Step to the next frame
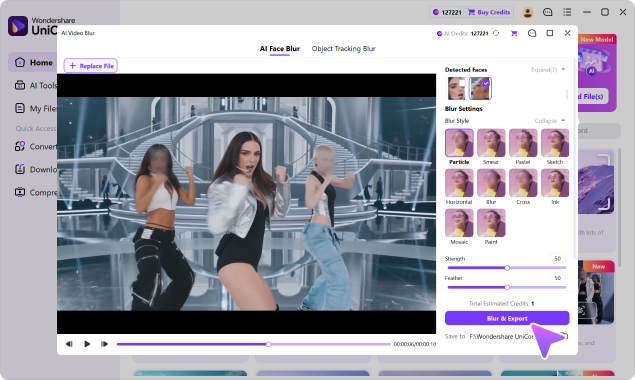The image size is (635, 380). pos(104,344)
